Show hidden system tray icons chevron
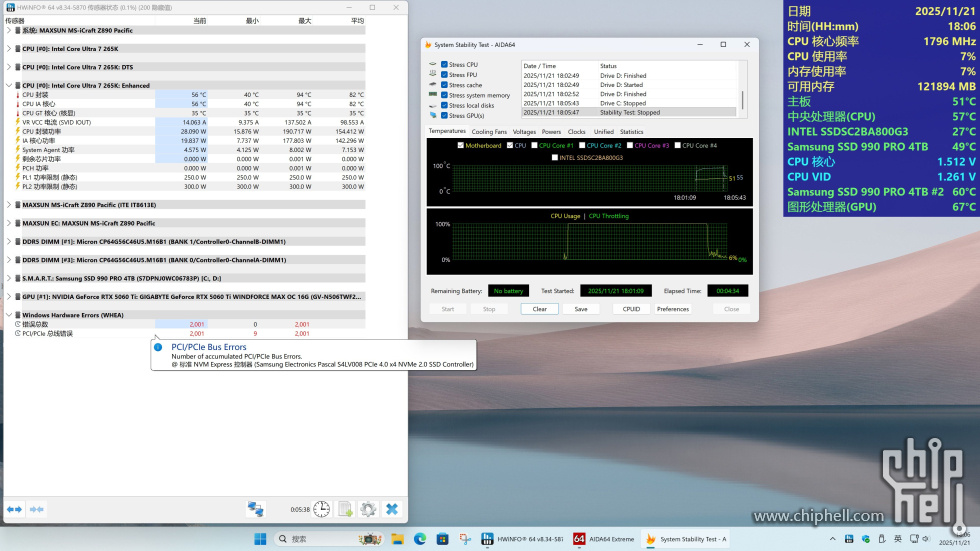 click(x=832, y=539)
